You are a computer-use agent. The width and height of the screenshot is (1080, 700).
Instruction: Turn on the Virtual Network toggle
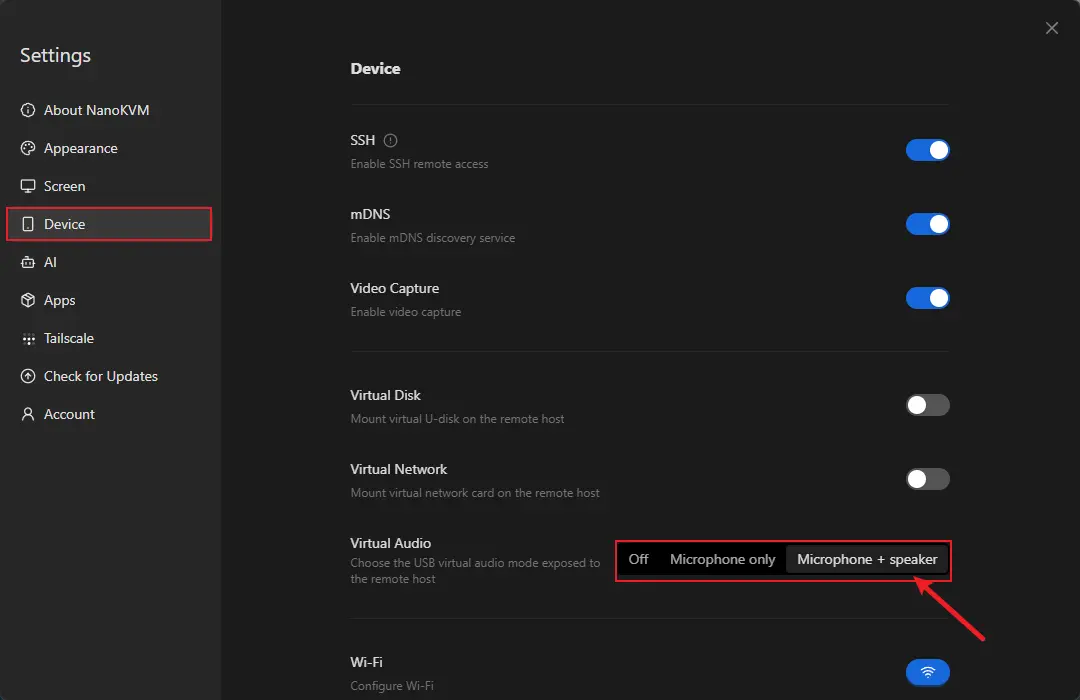[x=927, y=479]
